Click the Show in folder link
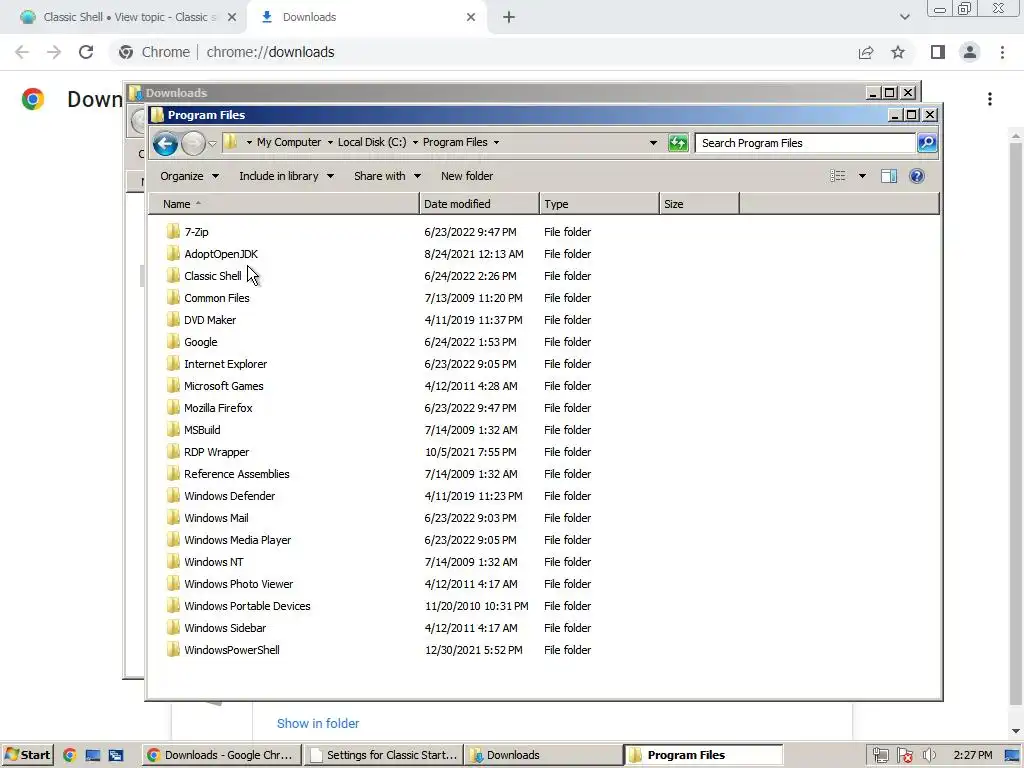 [318, 723]
